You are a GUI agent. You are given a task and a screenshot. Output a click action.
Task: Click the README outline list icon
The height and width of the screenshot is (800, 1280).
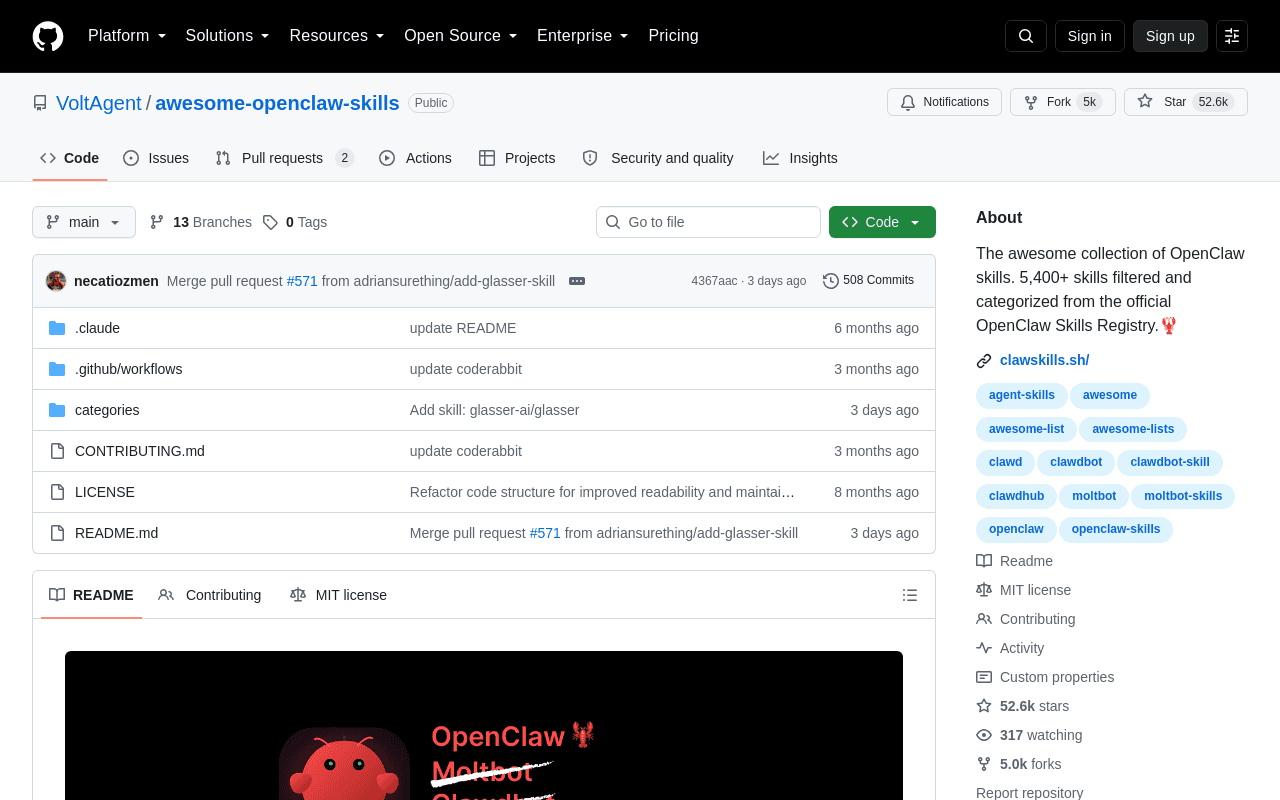pos(910,595)
